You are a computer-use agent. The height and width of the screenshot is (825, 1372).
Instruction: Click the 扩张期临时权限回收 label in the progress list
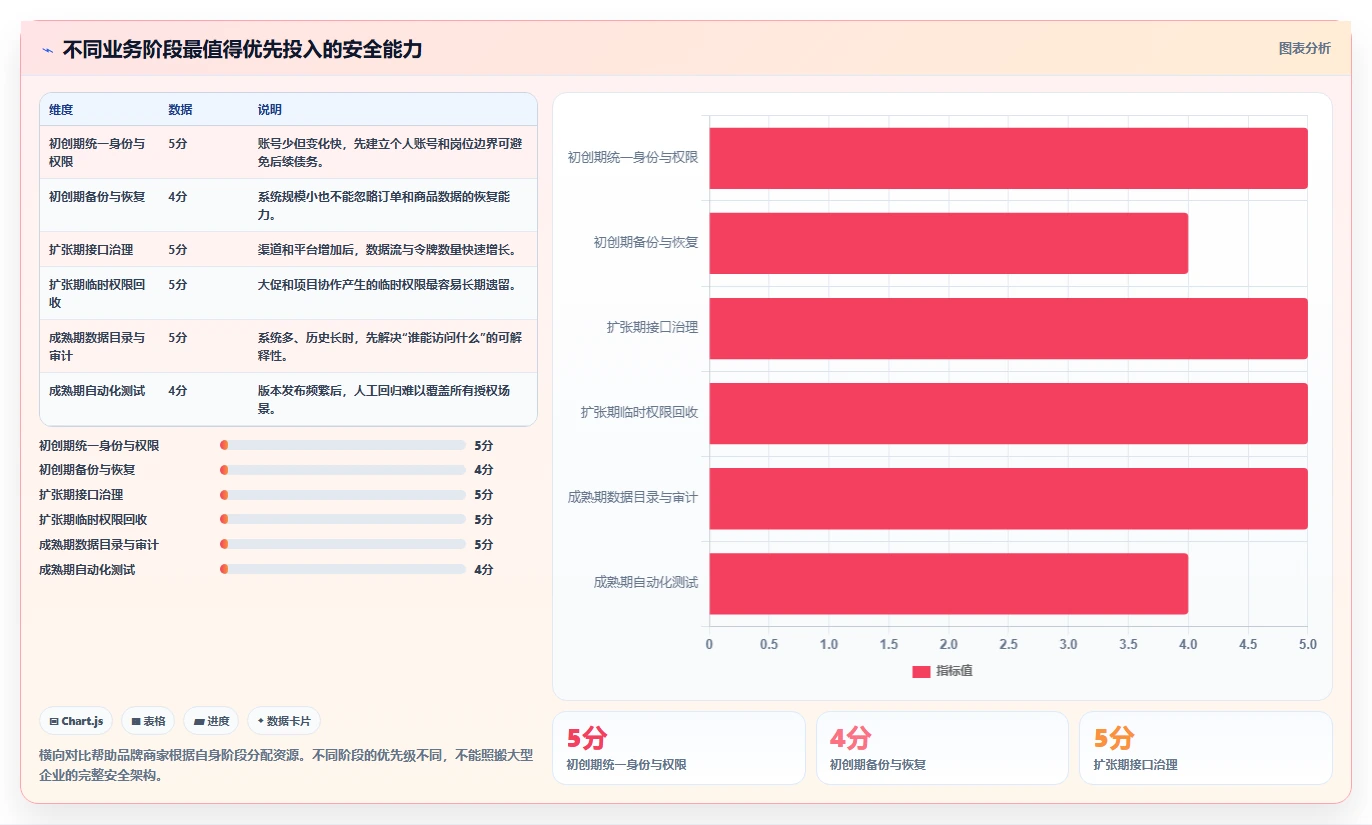93,520
